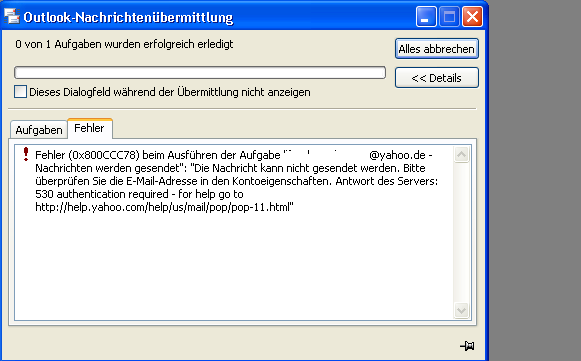This screenshot has width=581, height=361.
Task: Close the Outlook-Nachrichtenübermittlung dialog
Action: coord(472,17)
